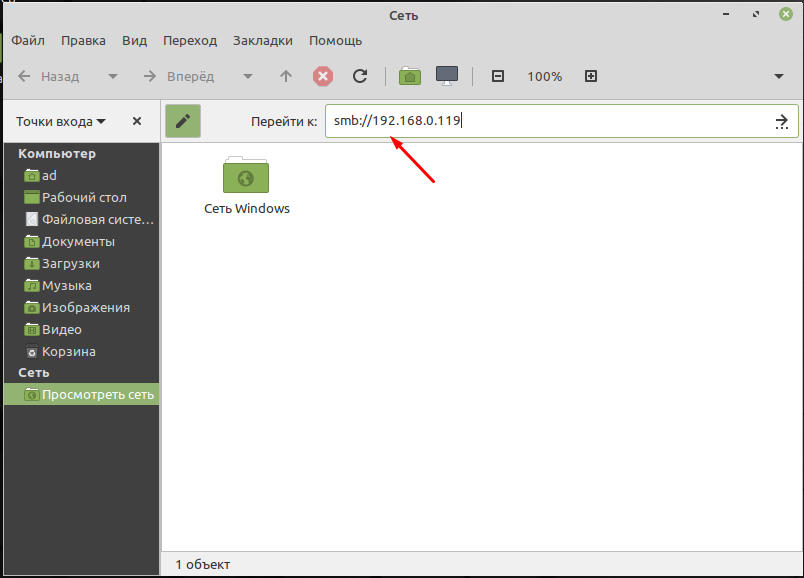This screenshot has height=578, width=804.
Task: Collapse the Сеть sidebar section header
Action: tap(34, 373)
